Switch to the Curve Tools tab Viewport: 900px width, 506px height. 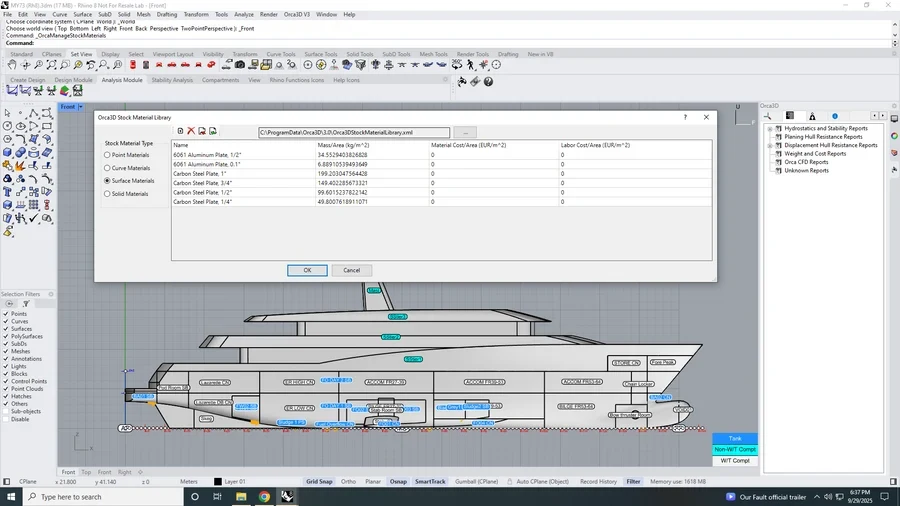click(281, 54)
